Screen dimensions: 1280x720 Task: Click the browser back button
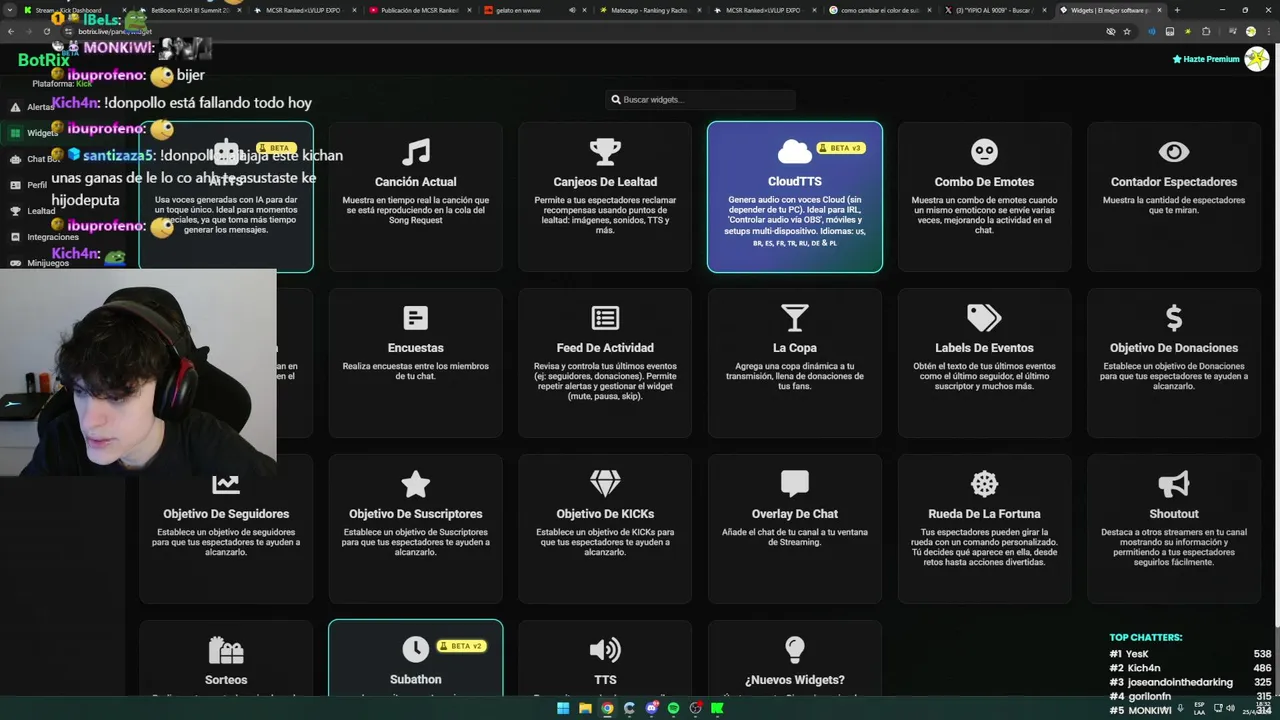(10, 31)
